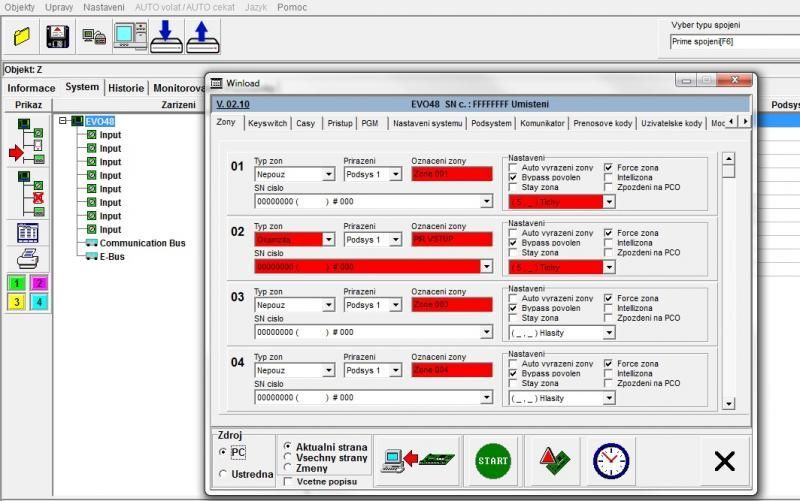Open the Nastaveni menu
Viewport: 800px width, 501px height.
tap(104, 7)
